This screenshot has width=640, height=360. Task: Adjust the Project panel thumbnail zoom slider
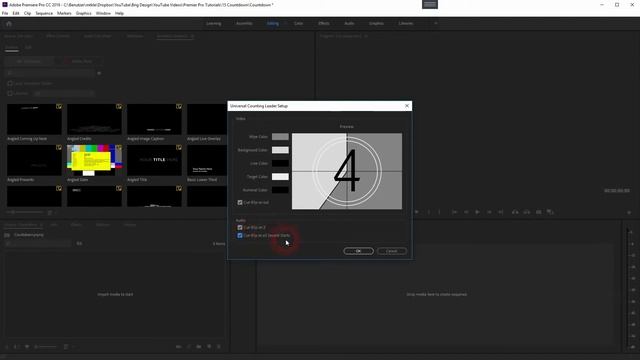[x=47, y=347]
